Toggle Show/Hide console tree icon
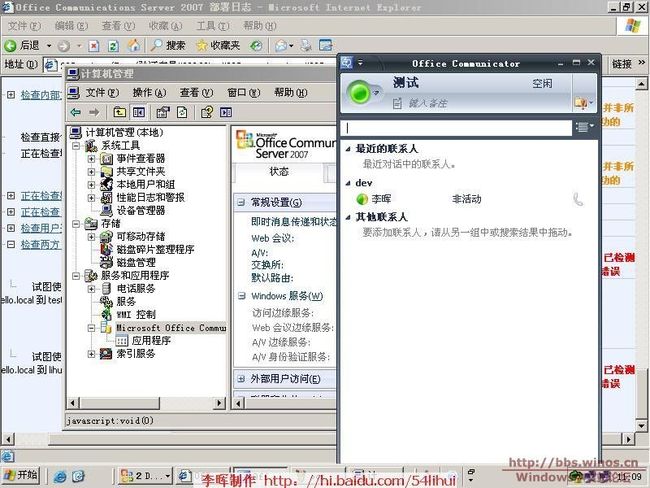The image size is (650, 488). click(x=138, y=112)
